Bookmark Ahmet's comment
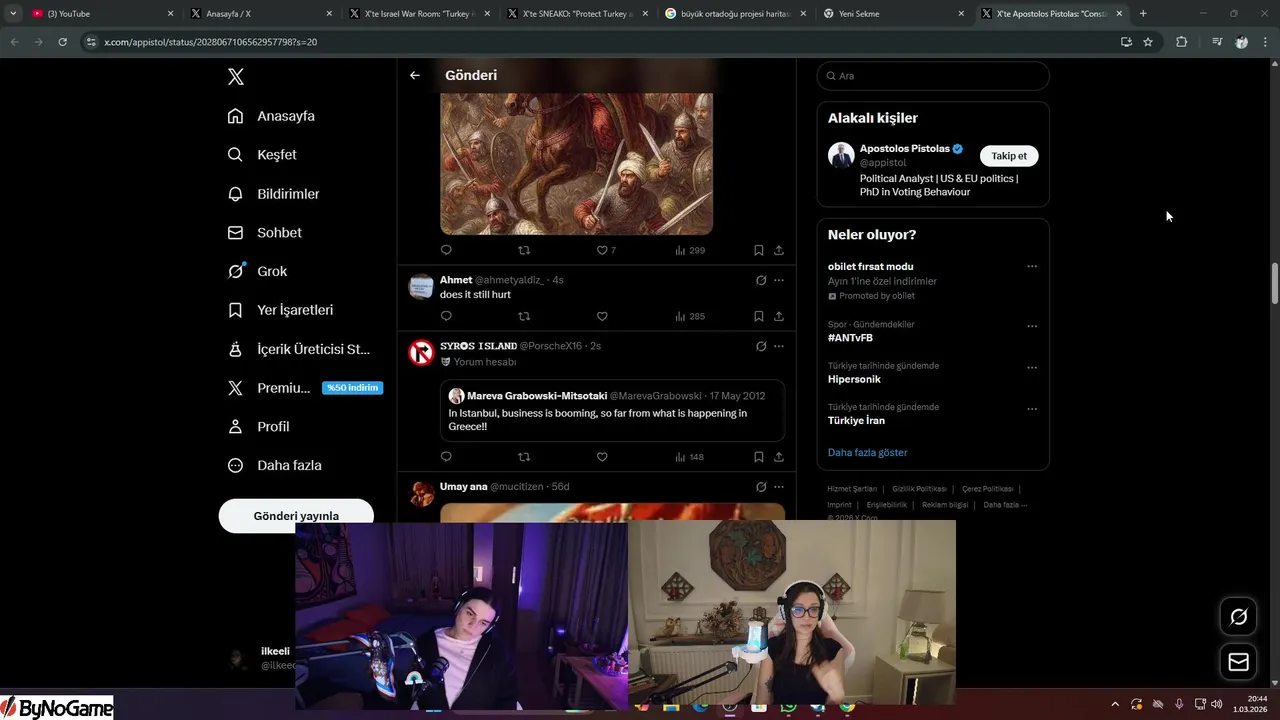This screenshot has width=1280, height=720. (x=759, y=316)
